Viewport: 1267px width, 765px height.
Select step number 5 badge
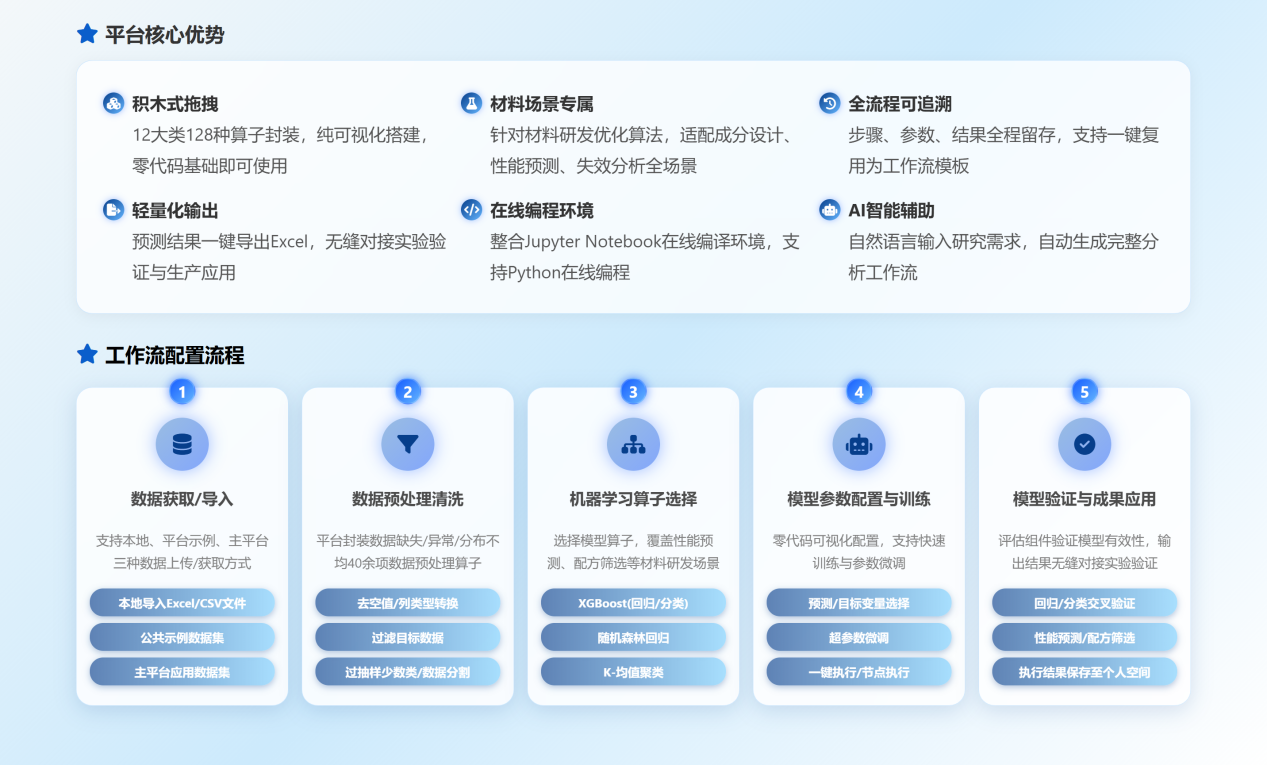point(1084,391)
